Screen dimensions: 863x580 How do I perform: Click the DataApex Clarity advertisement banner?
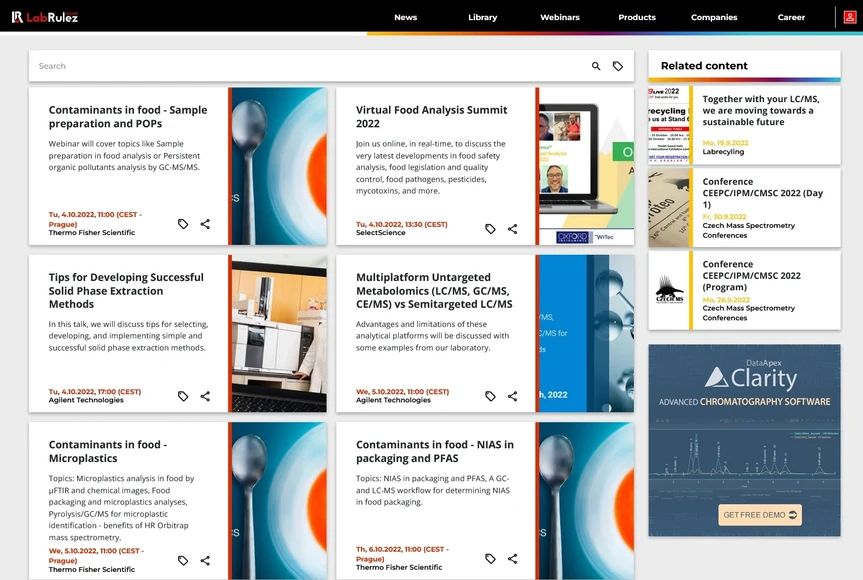pos(744,440)
